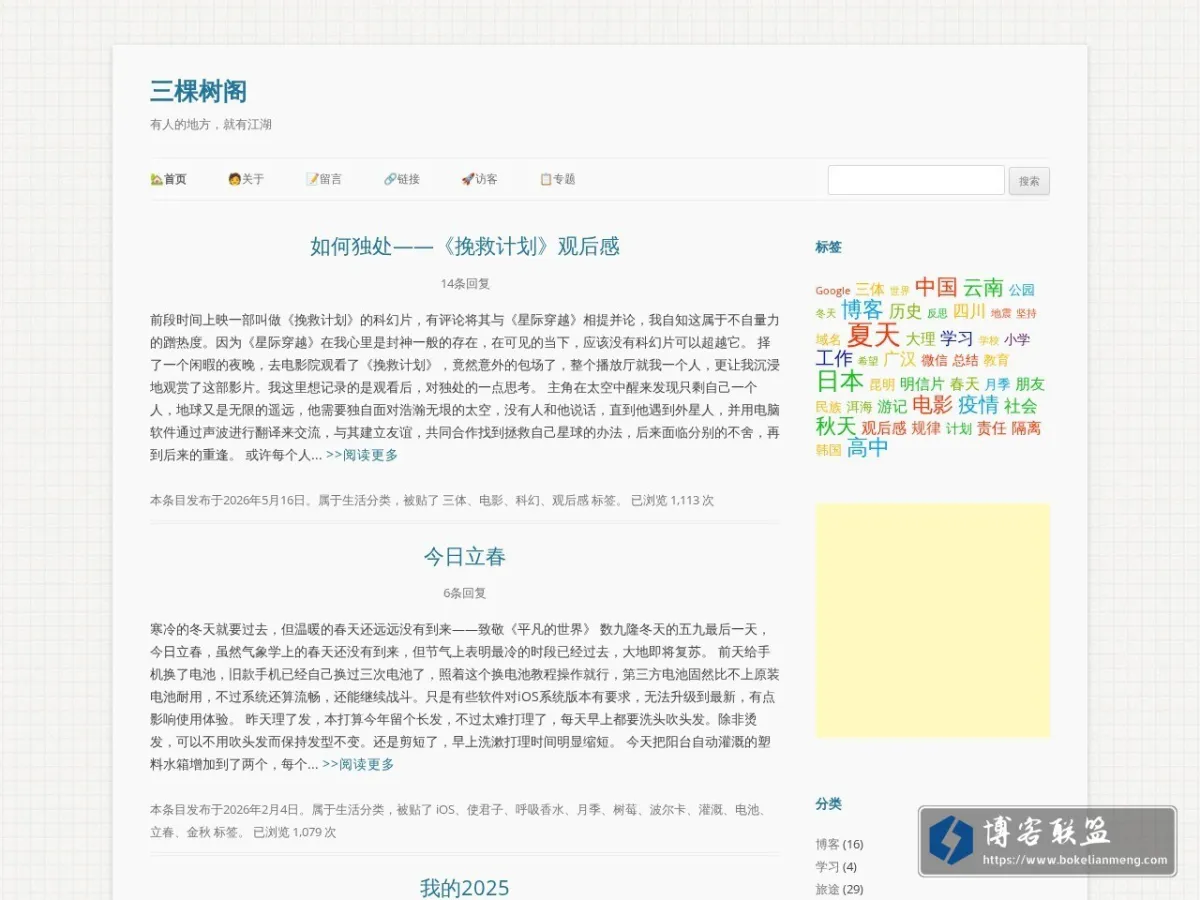Open the 我的2025 post title
The image size is (1200, 900).
[465, 887]
